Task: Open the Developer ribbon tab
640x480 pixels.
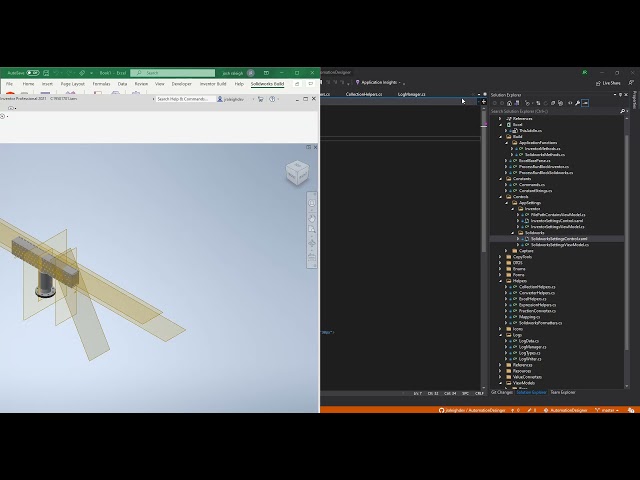Action: click(182, 84)
